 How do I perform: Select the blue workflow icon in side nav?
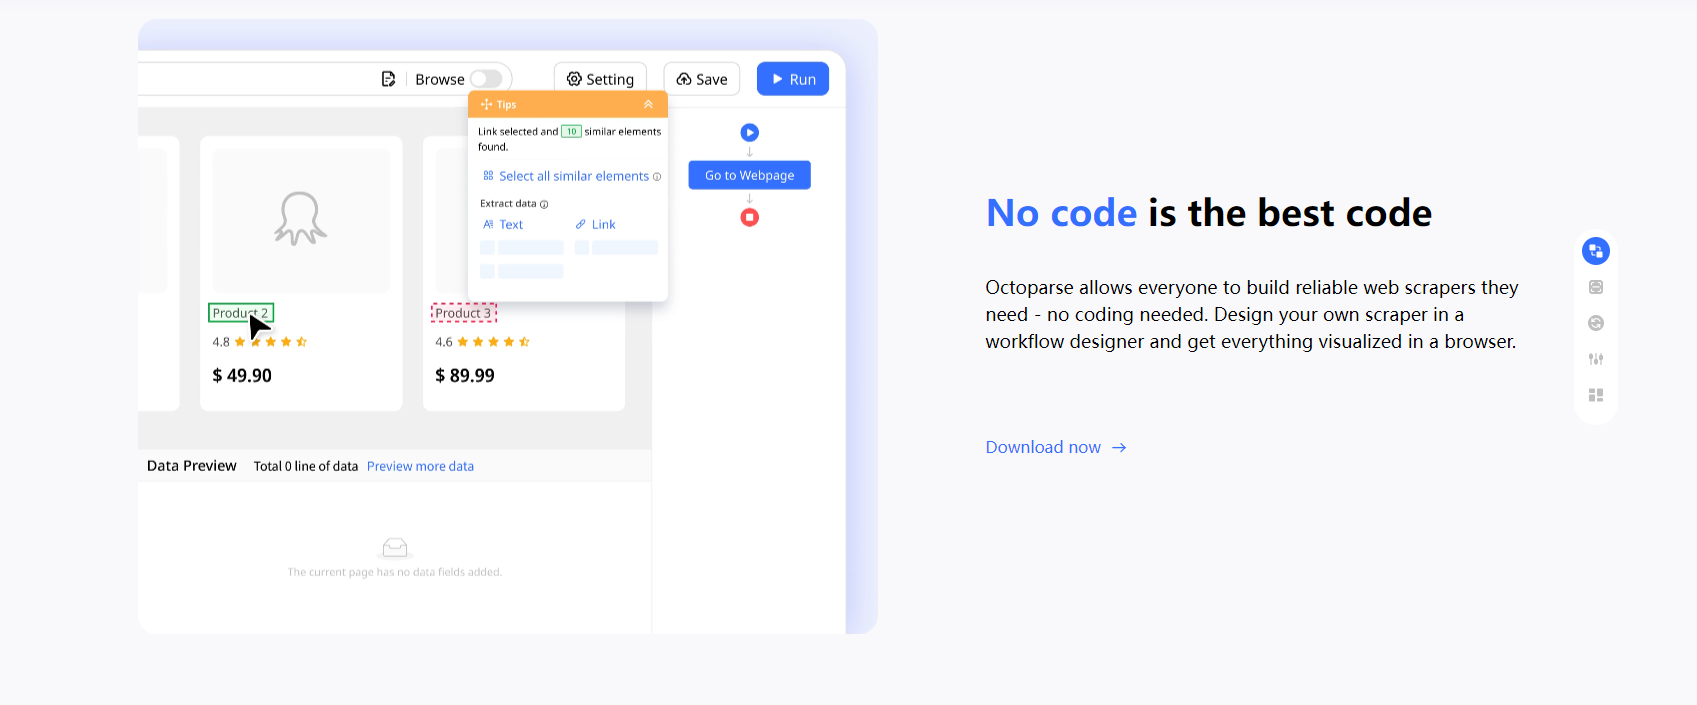click(1596, 251)
